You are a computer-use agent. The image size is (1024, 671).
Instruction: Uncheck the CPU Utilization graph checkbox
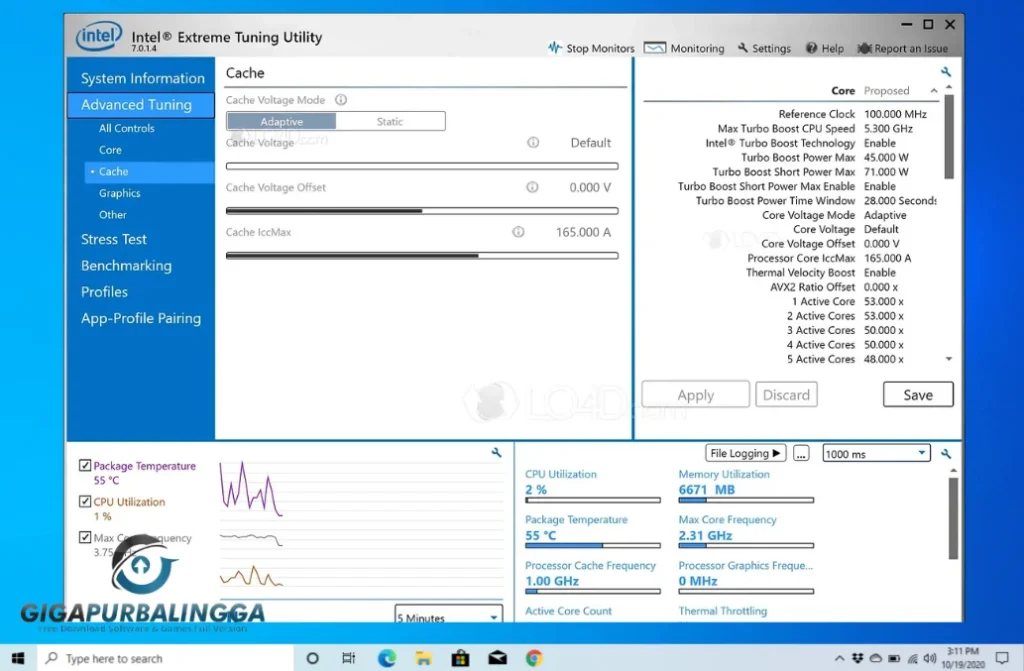click(85, 501)
